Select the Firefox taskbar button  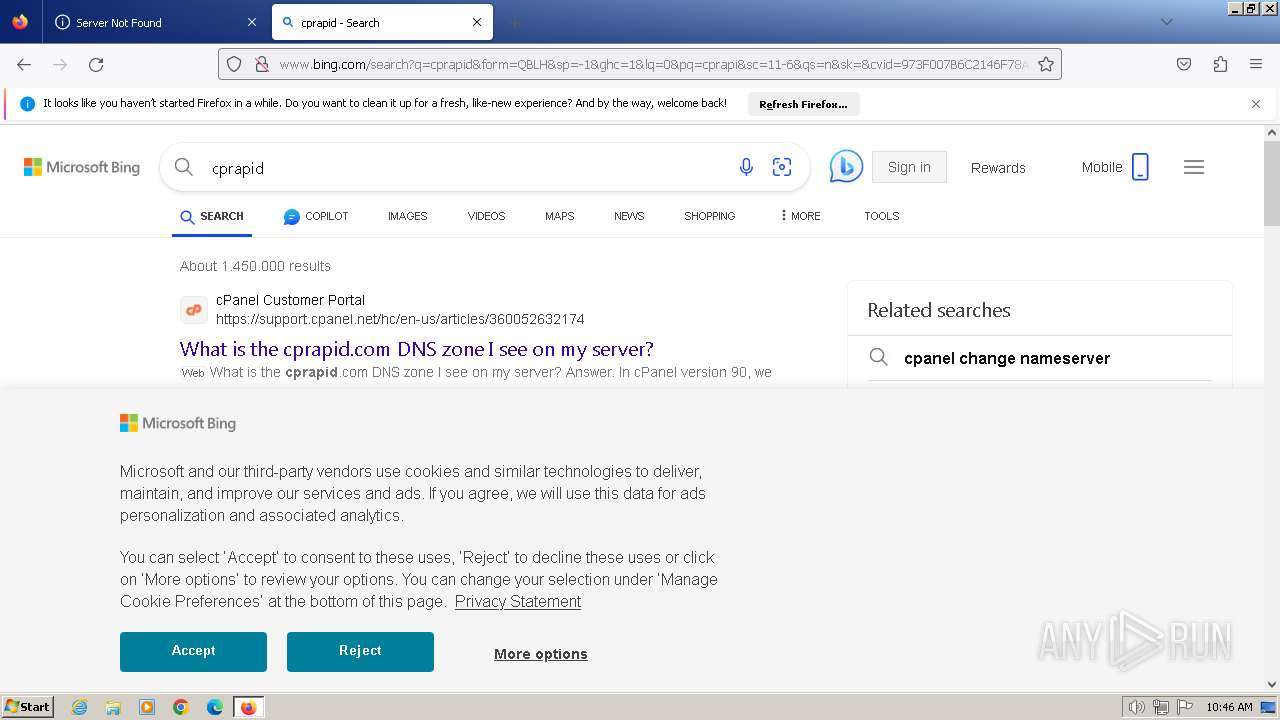tap(248, 707)
